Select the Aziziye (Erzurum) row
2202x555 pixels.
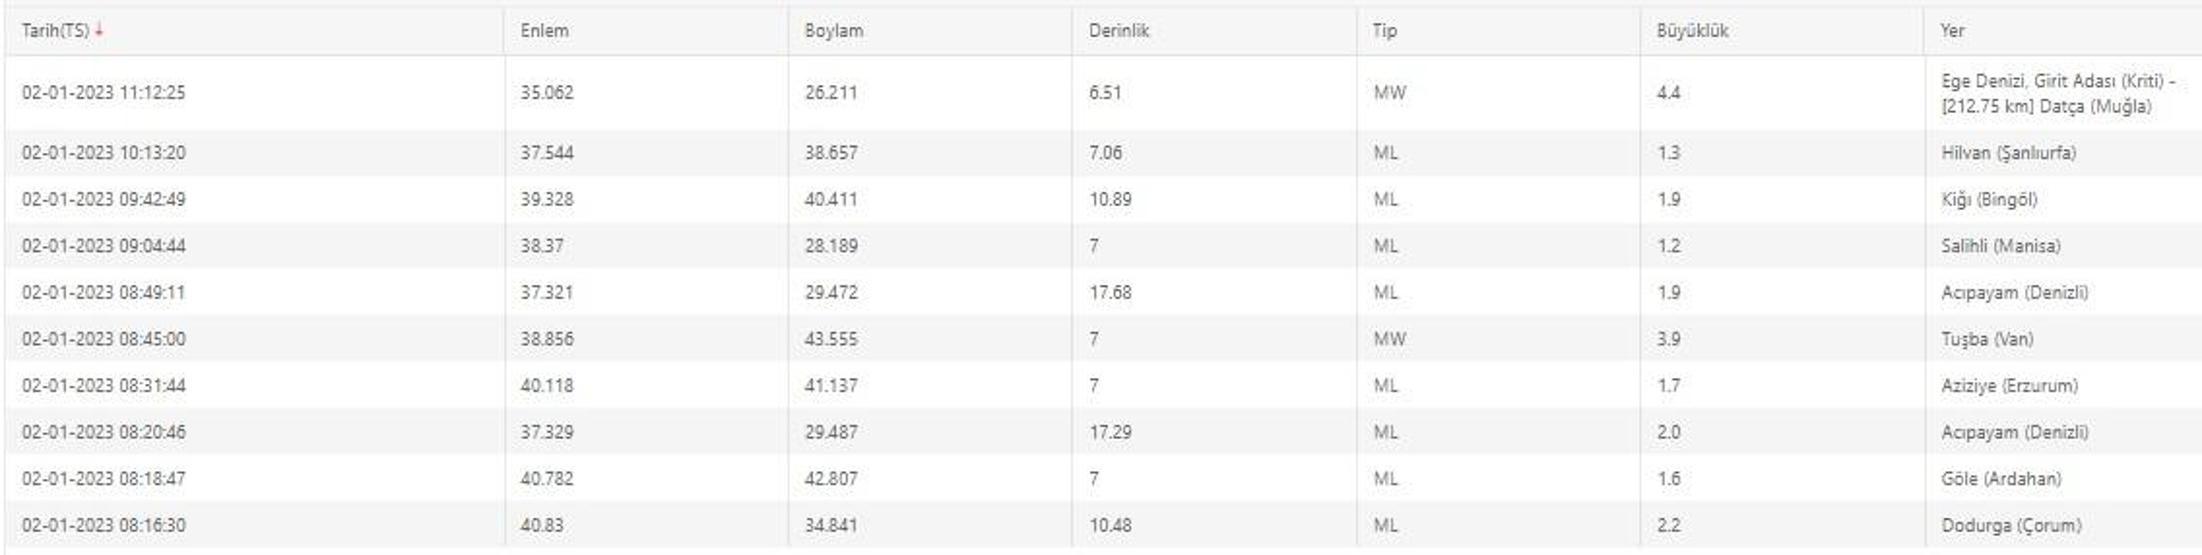click(x=1102, y=385)
